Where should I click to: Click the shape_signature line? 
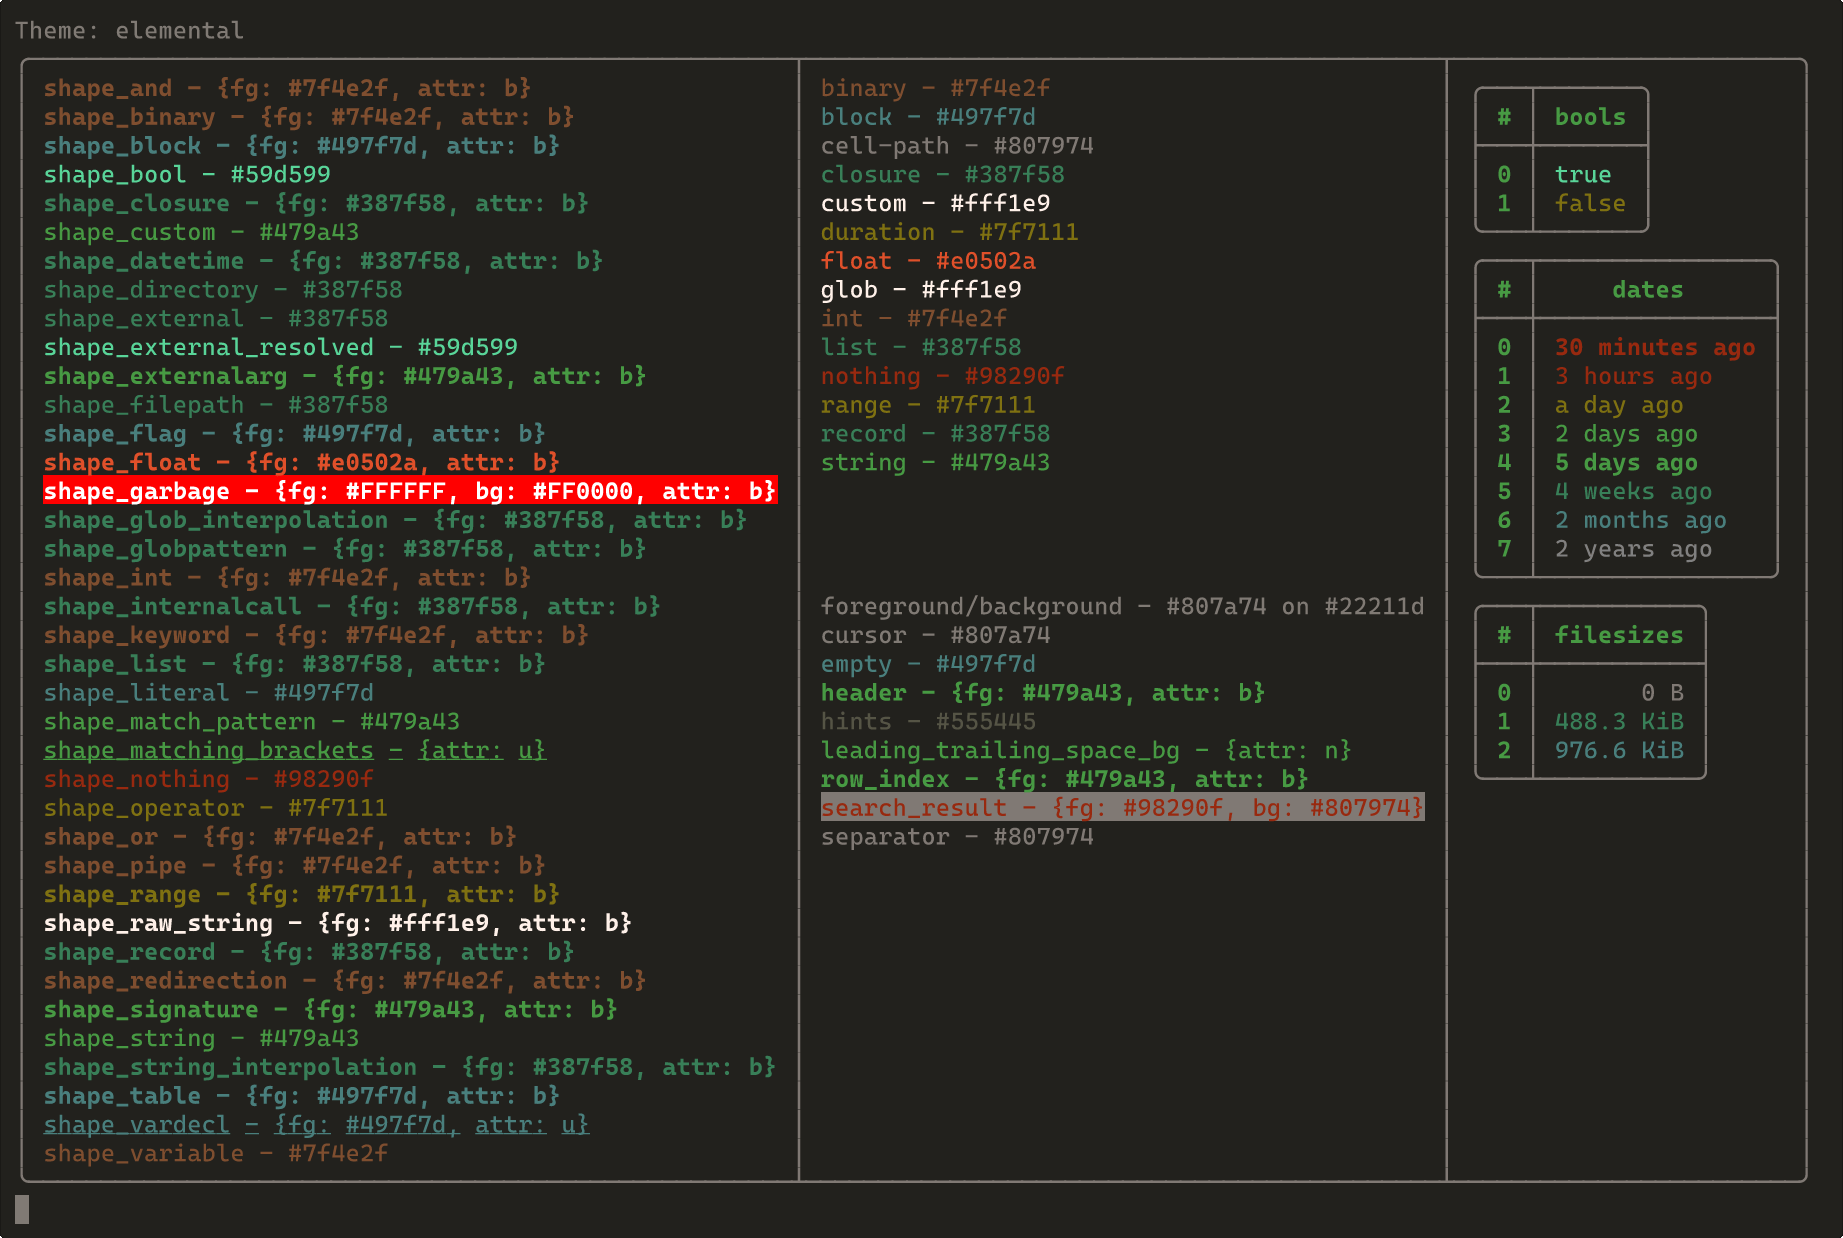click(x=330, y=1011)
